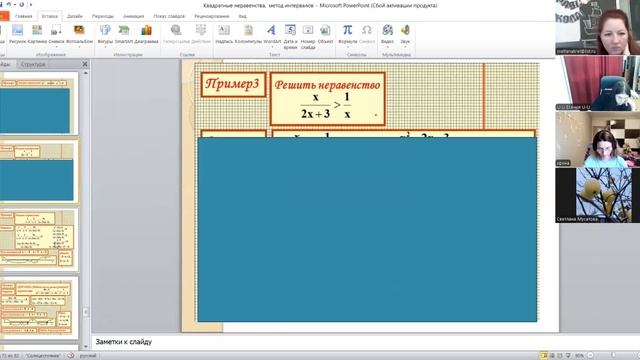
Task: Open Колонтитулы header and footer
Action: 248,34
